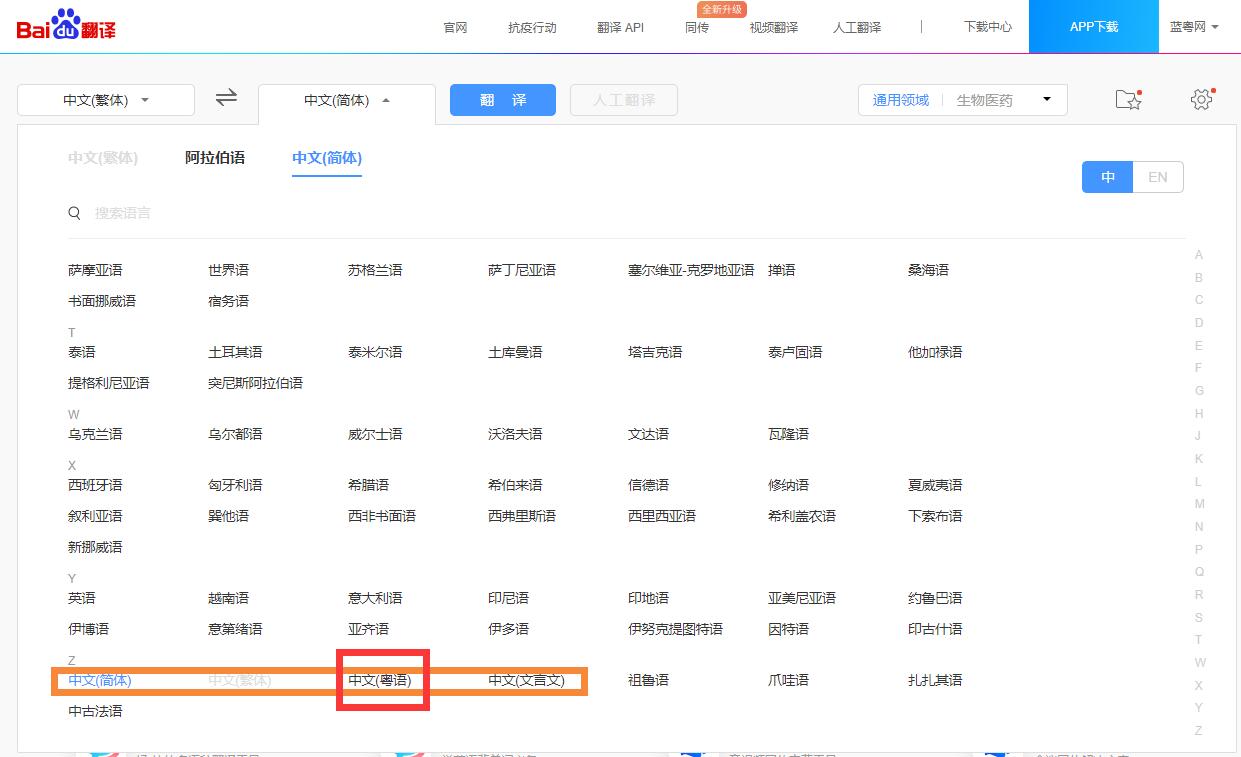Jump to letter W in alphabet index
Viewport: 1241px width, 757px height.
1199,662
